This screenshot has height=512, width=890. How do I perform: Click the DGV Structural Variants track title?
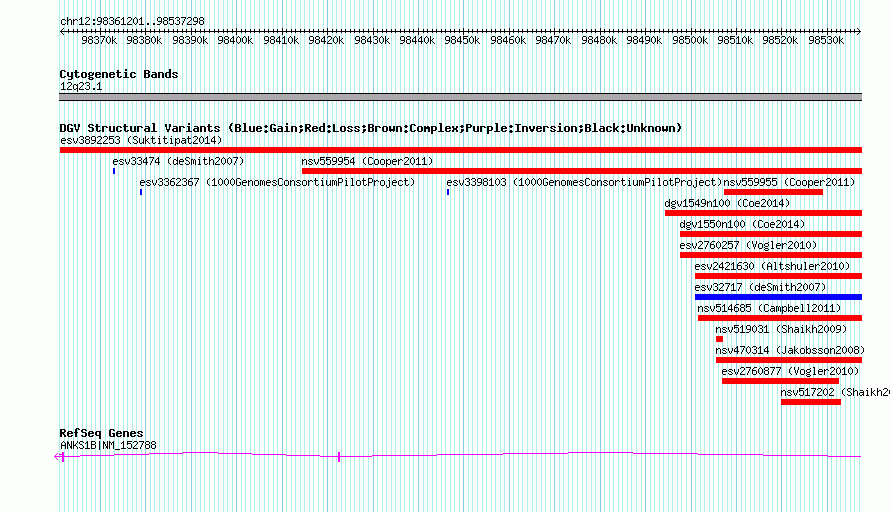pos(371,128)
